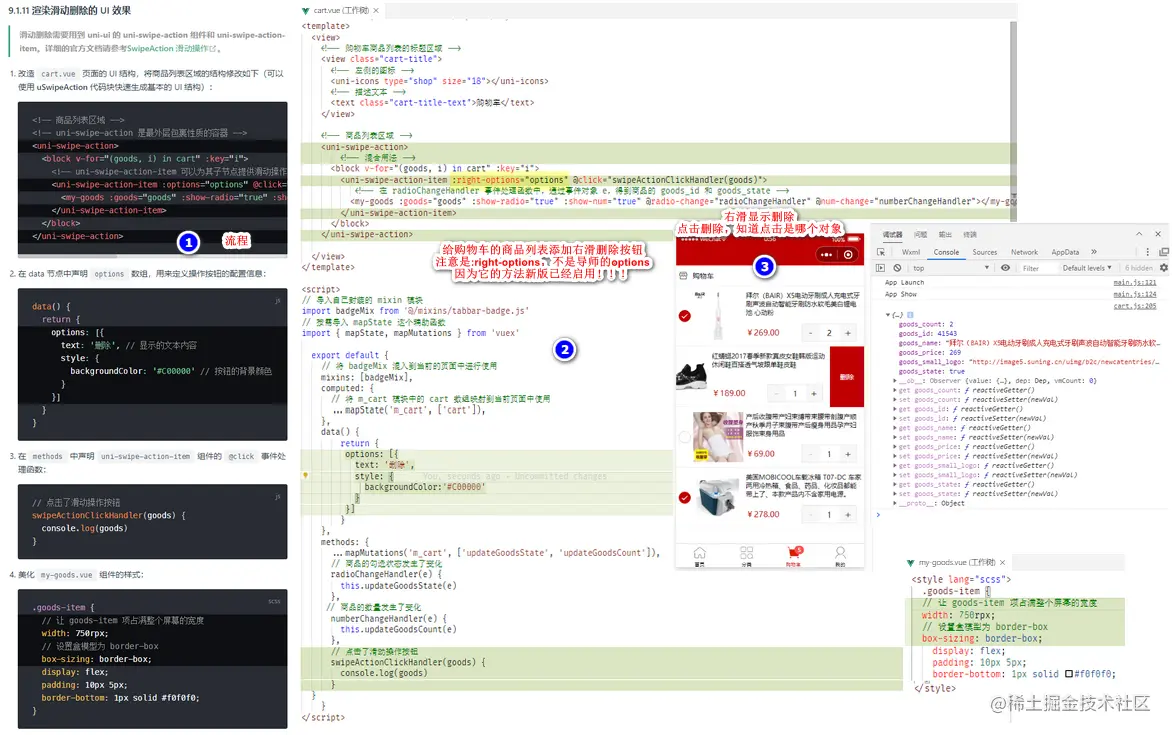The width and height of the screenshot is (1172, 735).
Task: Switch to the Wxml tab
Action: coord(910,253)
